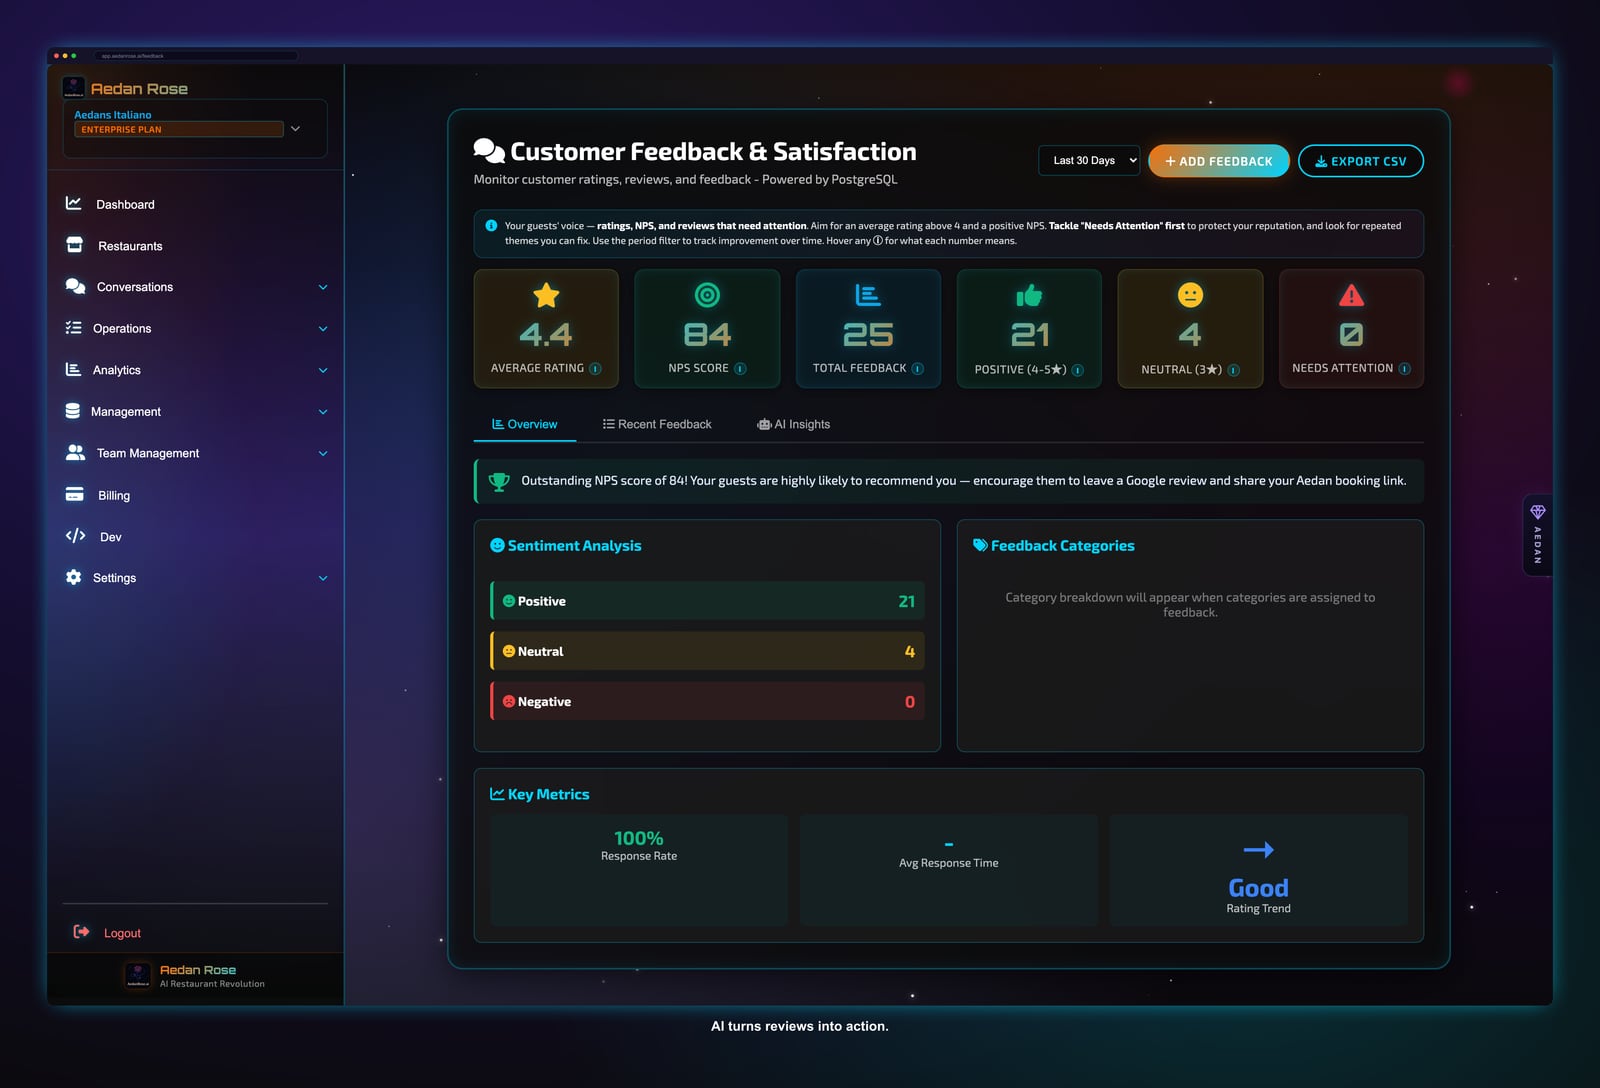
Task: Expand the Operations menu chevron
Action: 323,329
